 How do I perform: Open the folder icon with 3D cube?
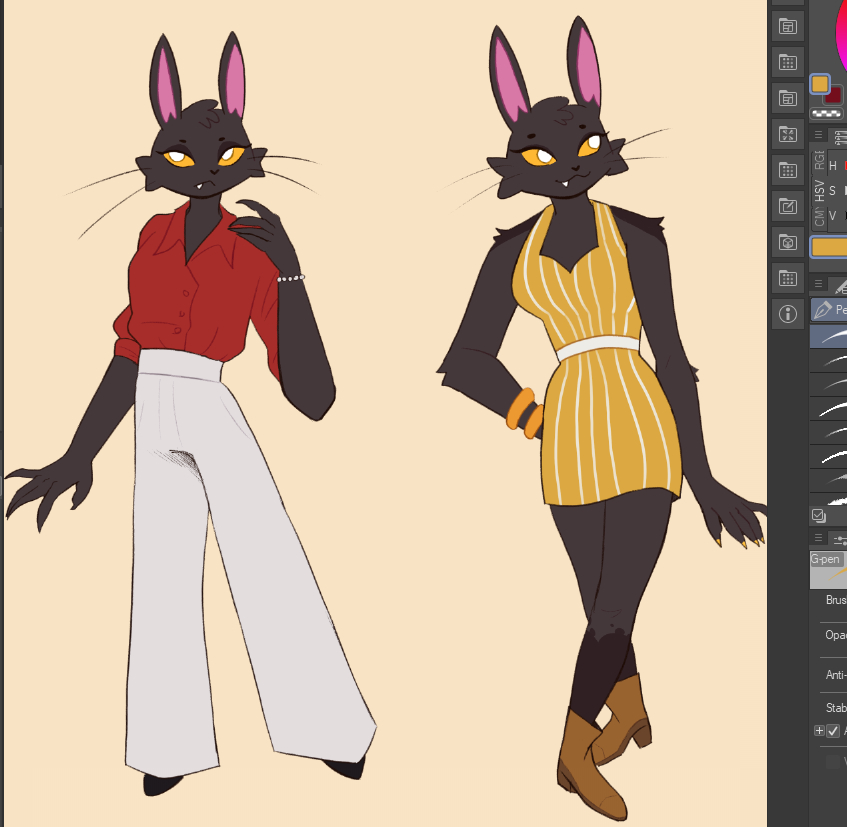click(787, 242)
